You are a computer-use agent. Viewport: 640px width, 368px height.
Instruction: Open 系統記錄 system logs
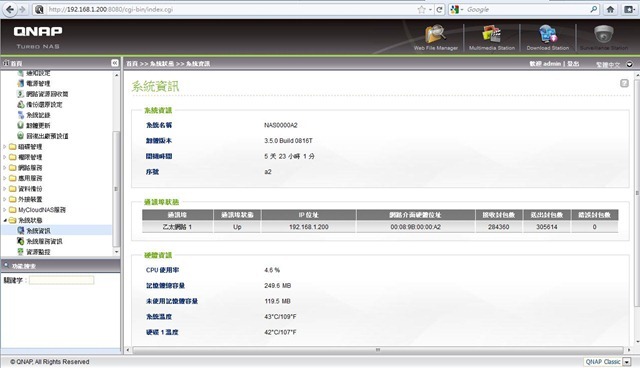click(33, 115)
